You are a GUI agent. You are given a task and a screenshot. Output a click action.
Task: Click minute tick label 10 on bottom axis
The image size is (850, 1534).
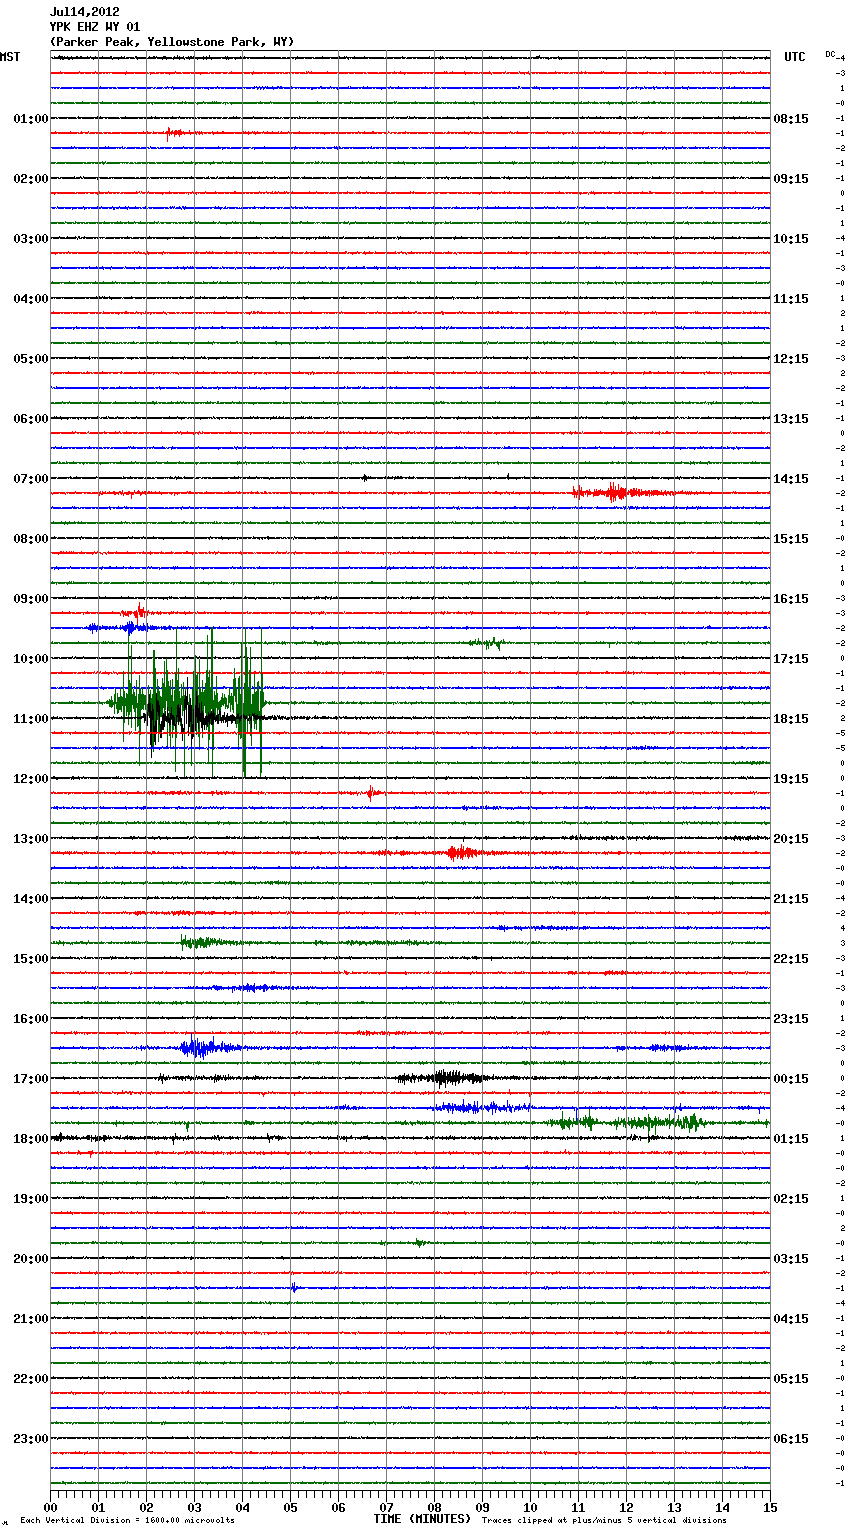pyautogui.click(x=531, y=1507)
